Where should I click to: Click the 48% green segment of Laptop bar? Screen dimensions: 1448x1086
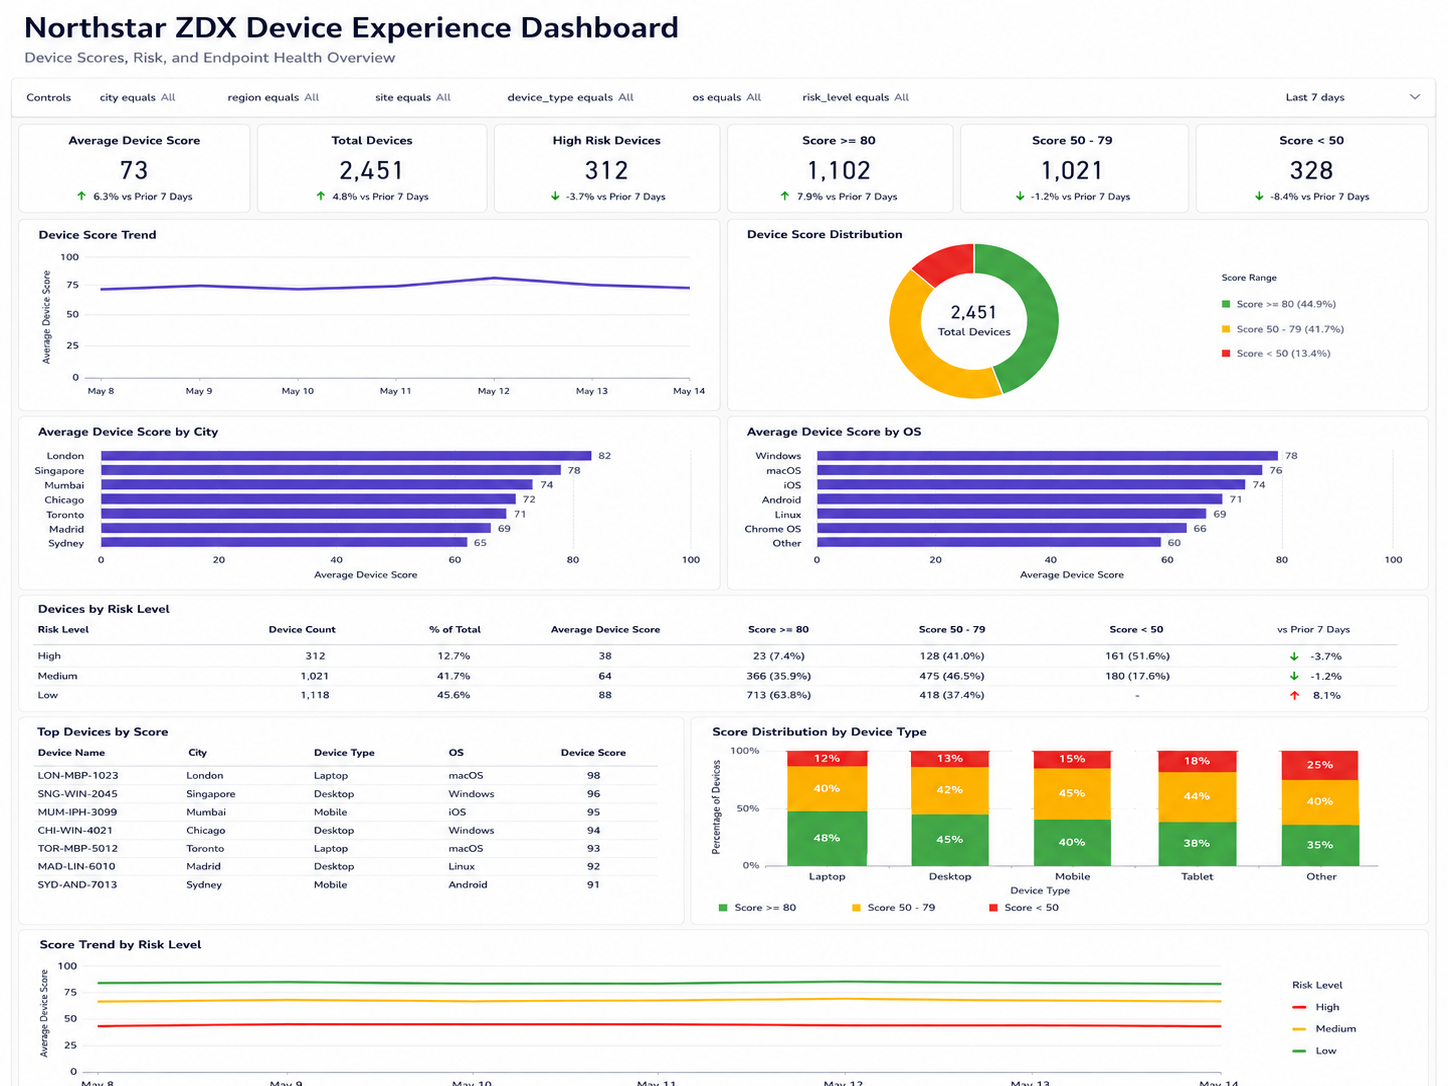(827, 838)
